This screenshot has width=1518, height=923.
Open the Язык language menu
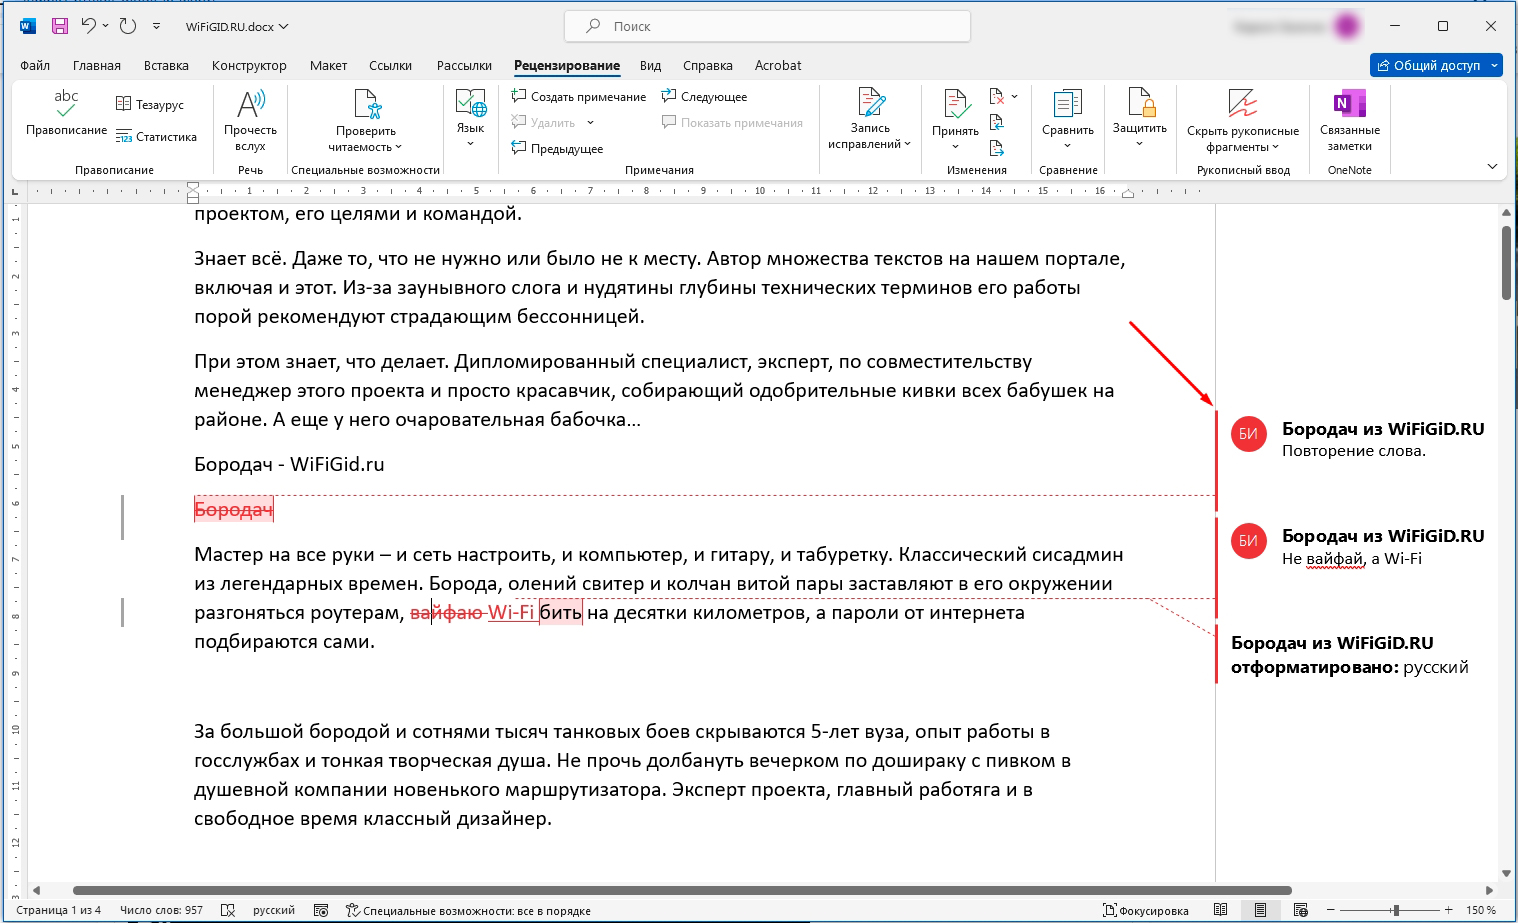point(470,118)
